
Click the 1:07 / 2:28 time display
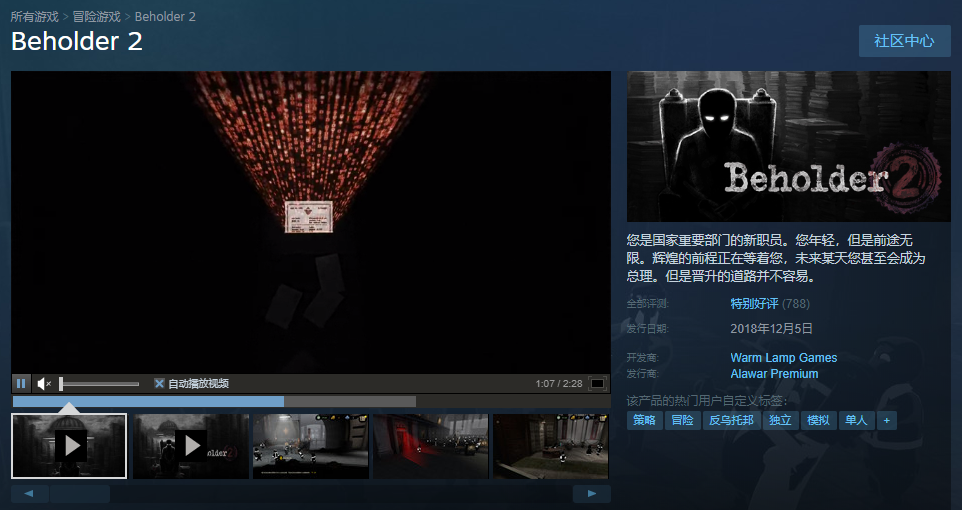[x=559, y=384]
